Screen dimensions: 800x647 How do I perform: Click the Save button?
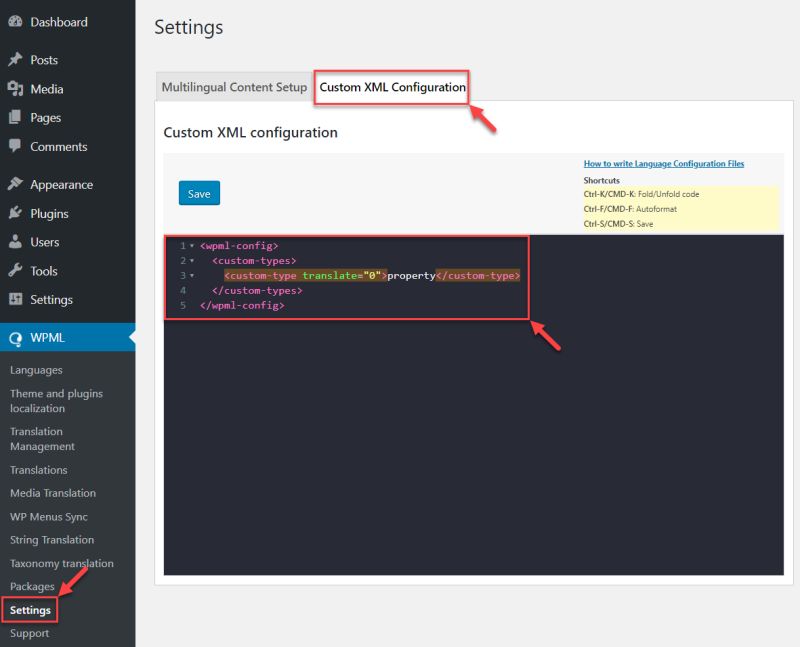pyautogui.click(x=199, y=193)
